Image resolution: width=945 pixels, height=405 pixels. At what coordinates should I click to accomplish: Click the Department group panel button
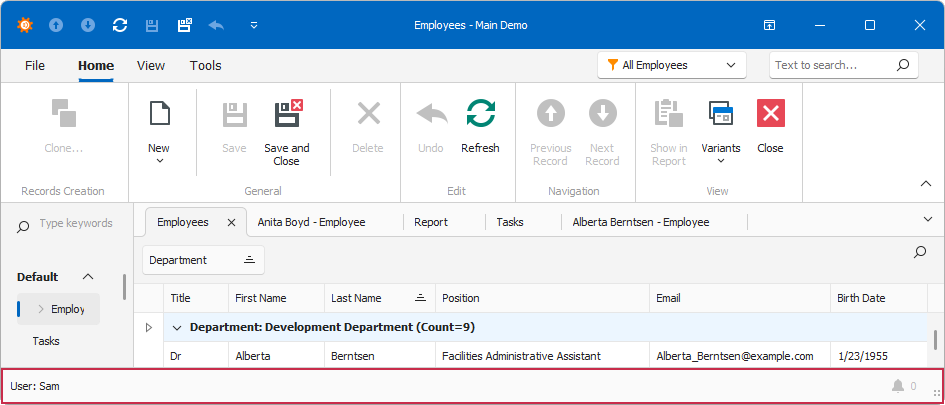click(203, 260)
